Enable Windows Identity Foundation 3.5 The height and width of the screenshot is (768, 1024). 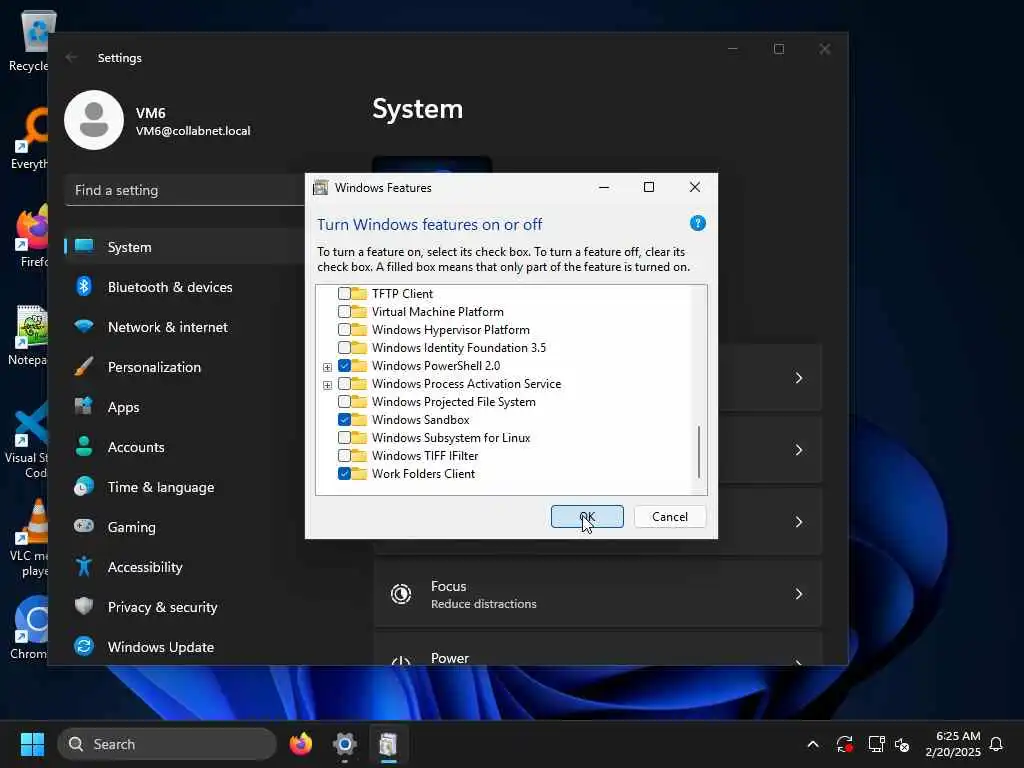344,347
